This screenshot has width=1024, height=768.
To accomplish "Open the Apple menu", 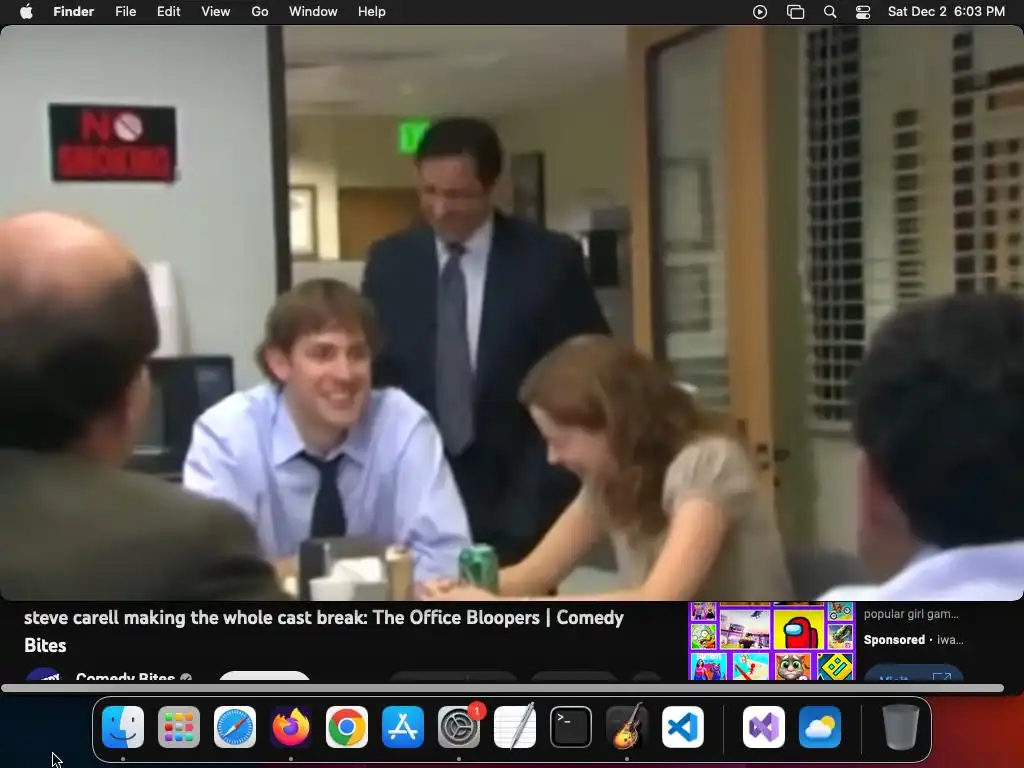I will pos(26,12).
